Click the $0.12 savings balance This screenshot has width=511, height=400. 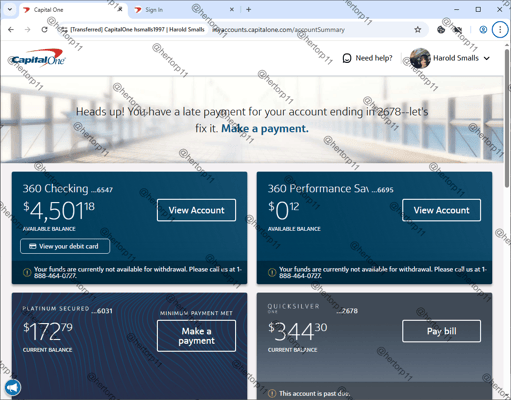(283, 211)
